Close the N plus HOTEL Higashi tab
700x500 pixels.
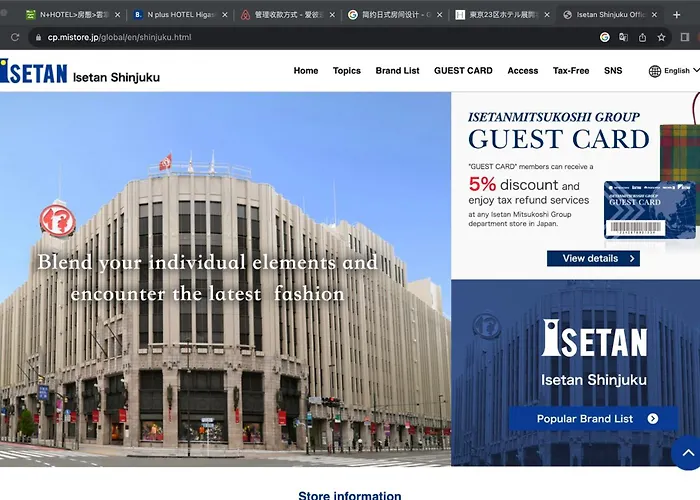point(225,15)
